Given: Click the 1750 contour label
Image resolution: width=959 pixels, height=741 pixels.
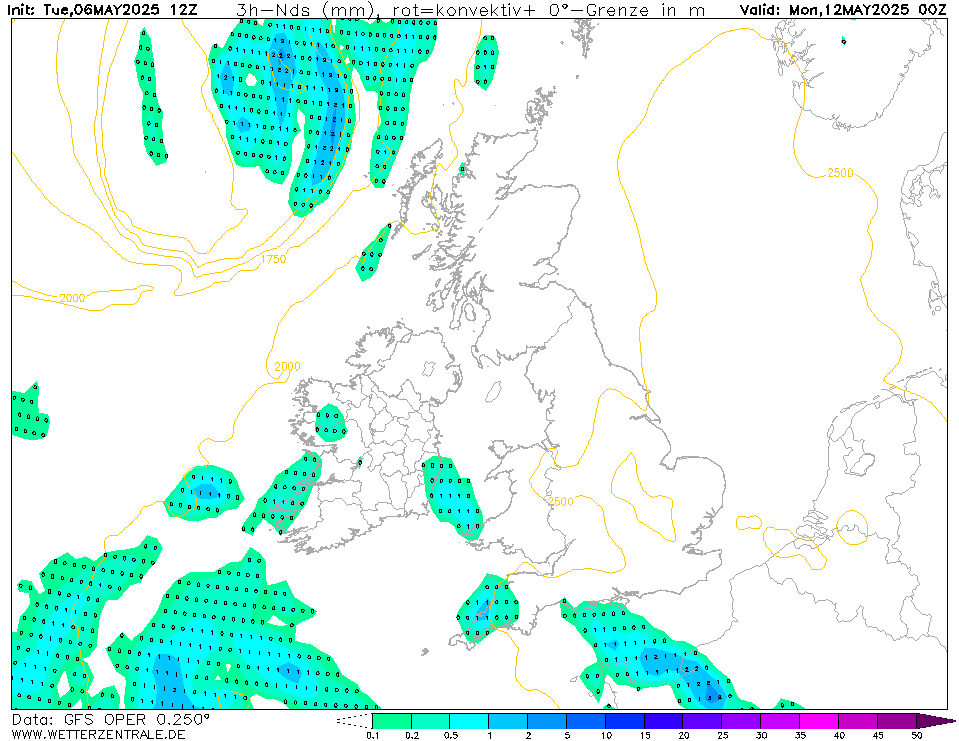Looking at the screenshot, I should pos(273,259).
